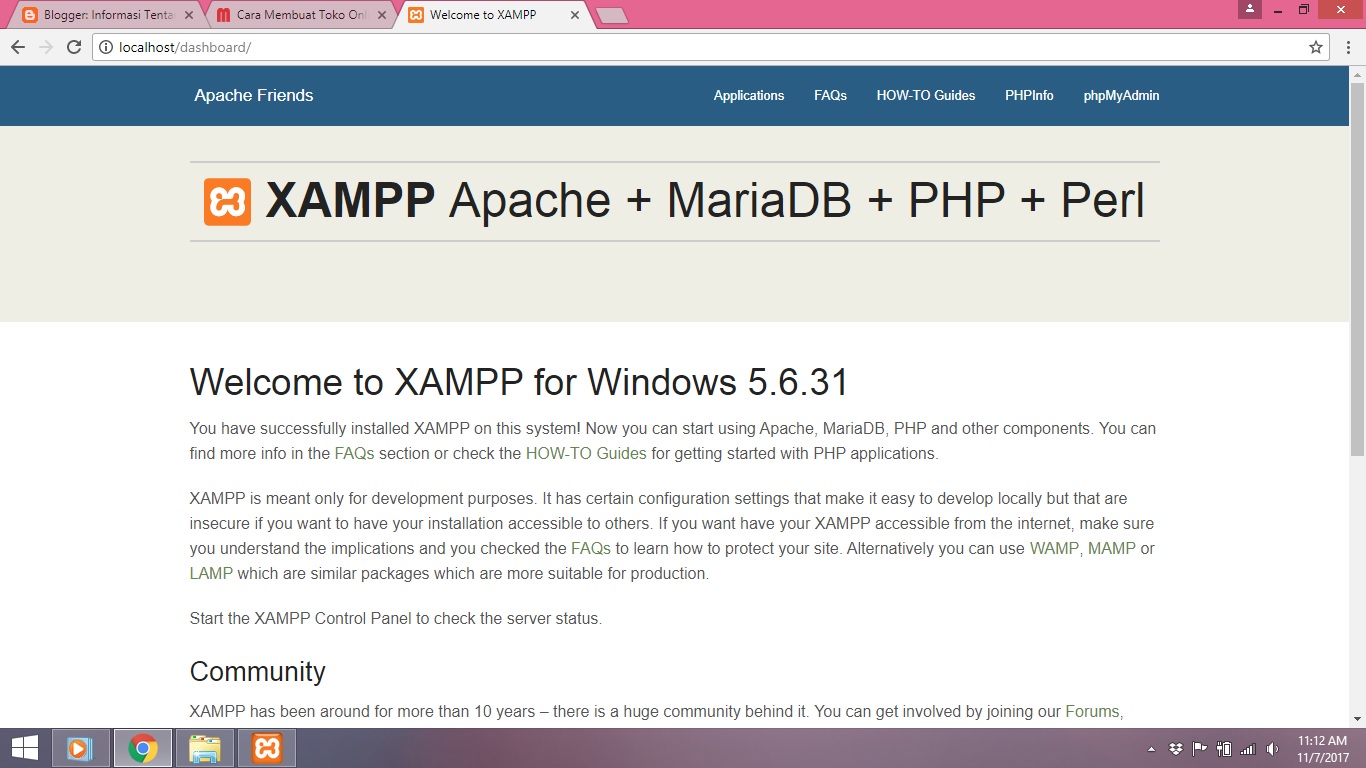
Task: Open the volume speaker tray icon
Action: point(1272,749)
